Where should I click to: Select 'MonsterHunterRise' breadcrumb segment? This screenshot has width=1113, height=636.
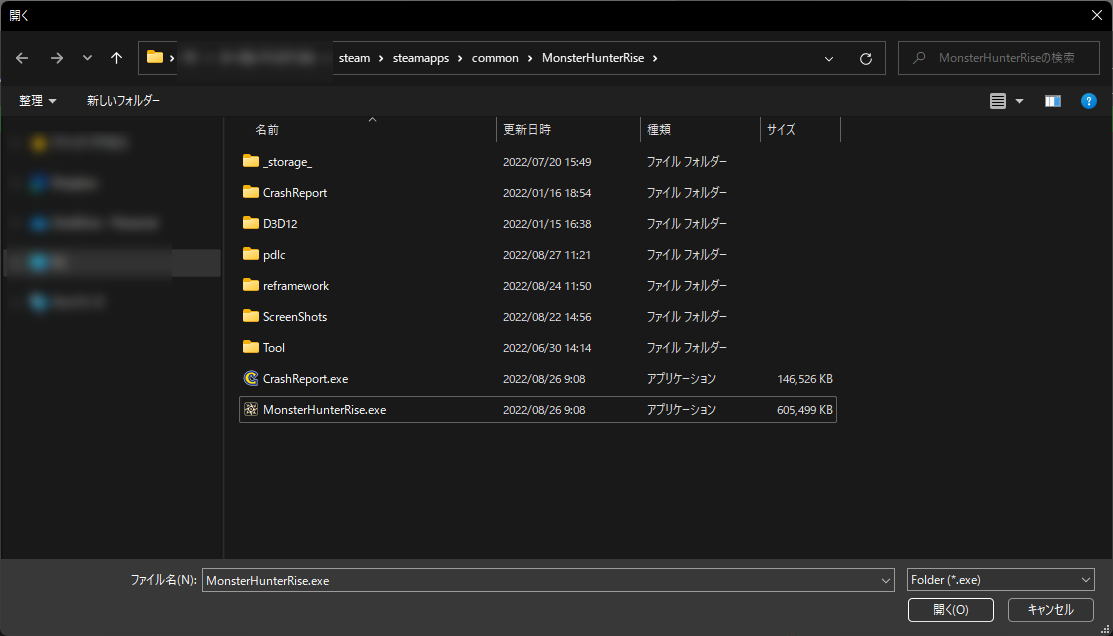593,58
